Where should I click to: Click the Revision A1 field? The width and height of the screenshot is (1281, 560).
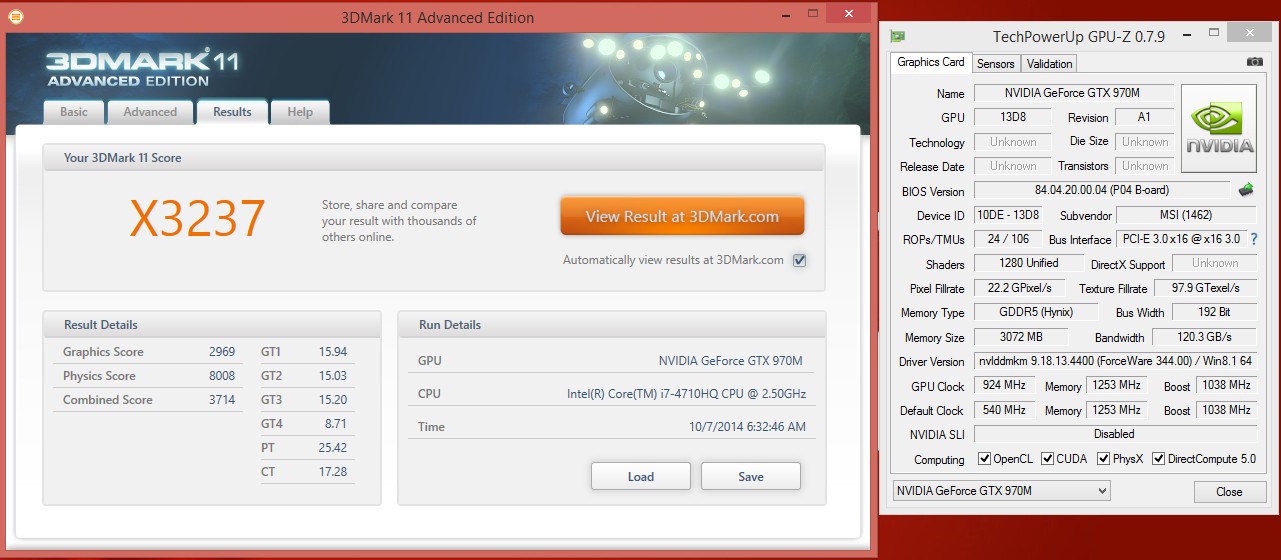[x=1144, y=117]
